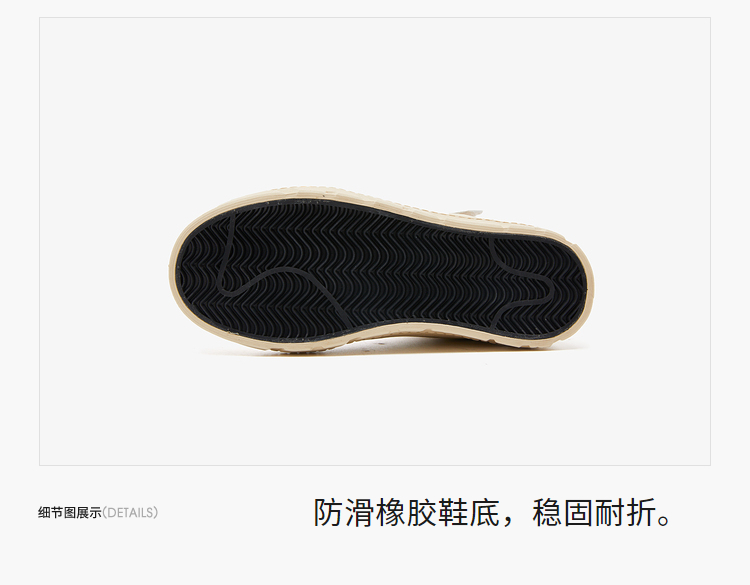Click the '鞋底' characters in the caption

pos(469,512)
